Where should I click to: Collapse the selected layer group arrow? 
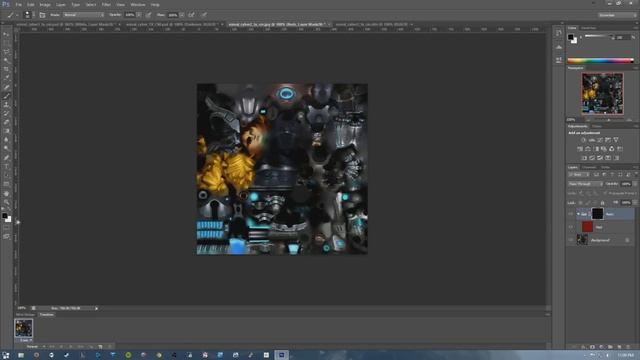pyautogui.click(x=578, y=214)
